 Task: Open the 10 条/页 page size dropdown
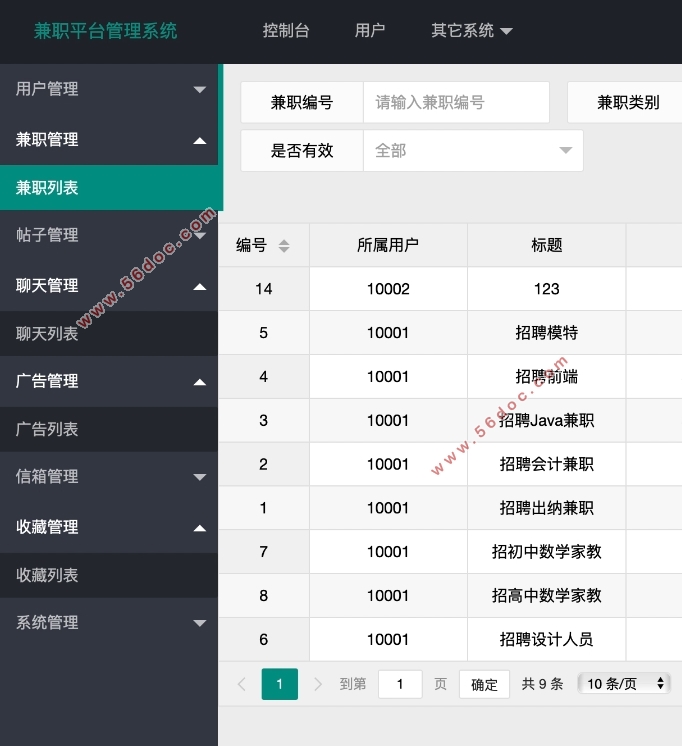[x=624, y=684]
